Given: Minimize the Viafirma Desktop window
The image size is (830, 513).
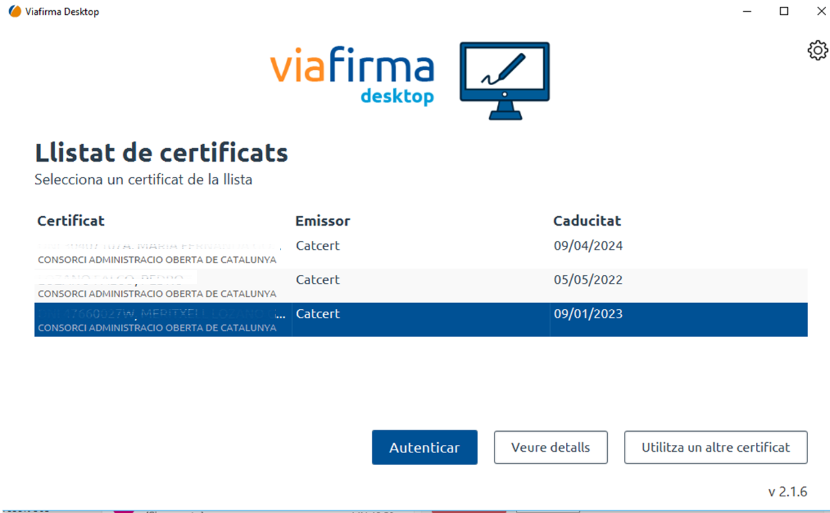Looking at the screenshot, I should [x=747, y=11].
